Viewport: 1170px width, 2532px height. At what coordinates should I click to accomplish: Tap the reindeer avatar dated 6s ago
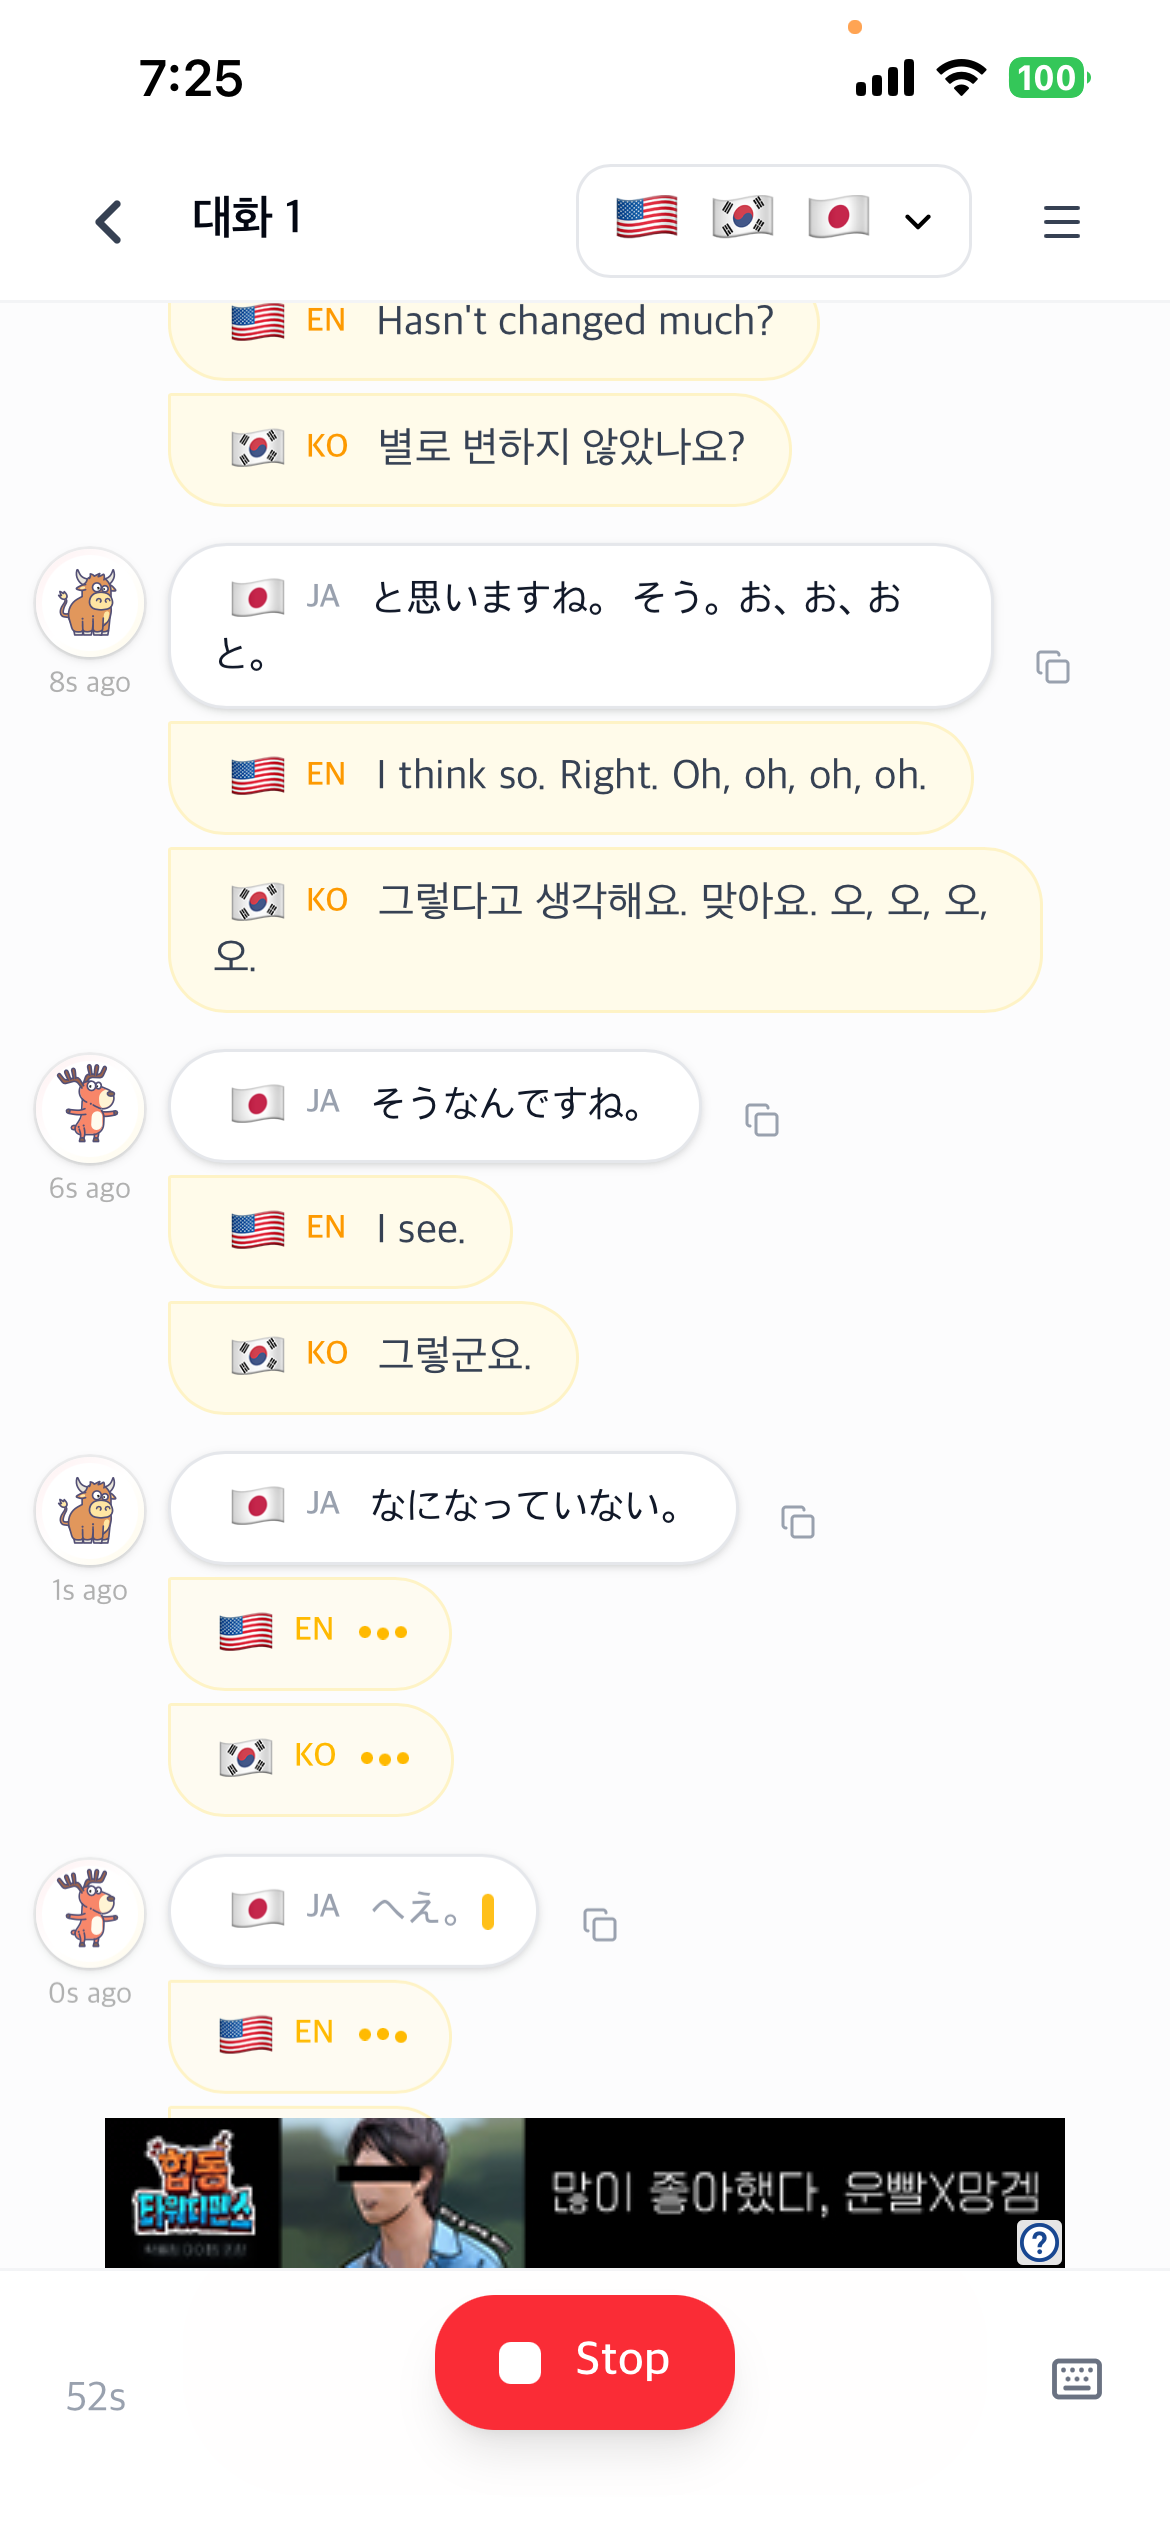click(x=90, y=1108)
